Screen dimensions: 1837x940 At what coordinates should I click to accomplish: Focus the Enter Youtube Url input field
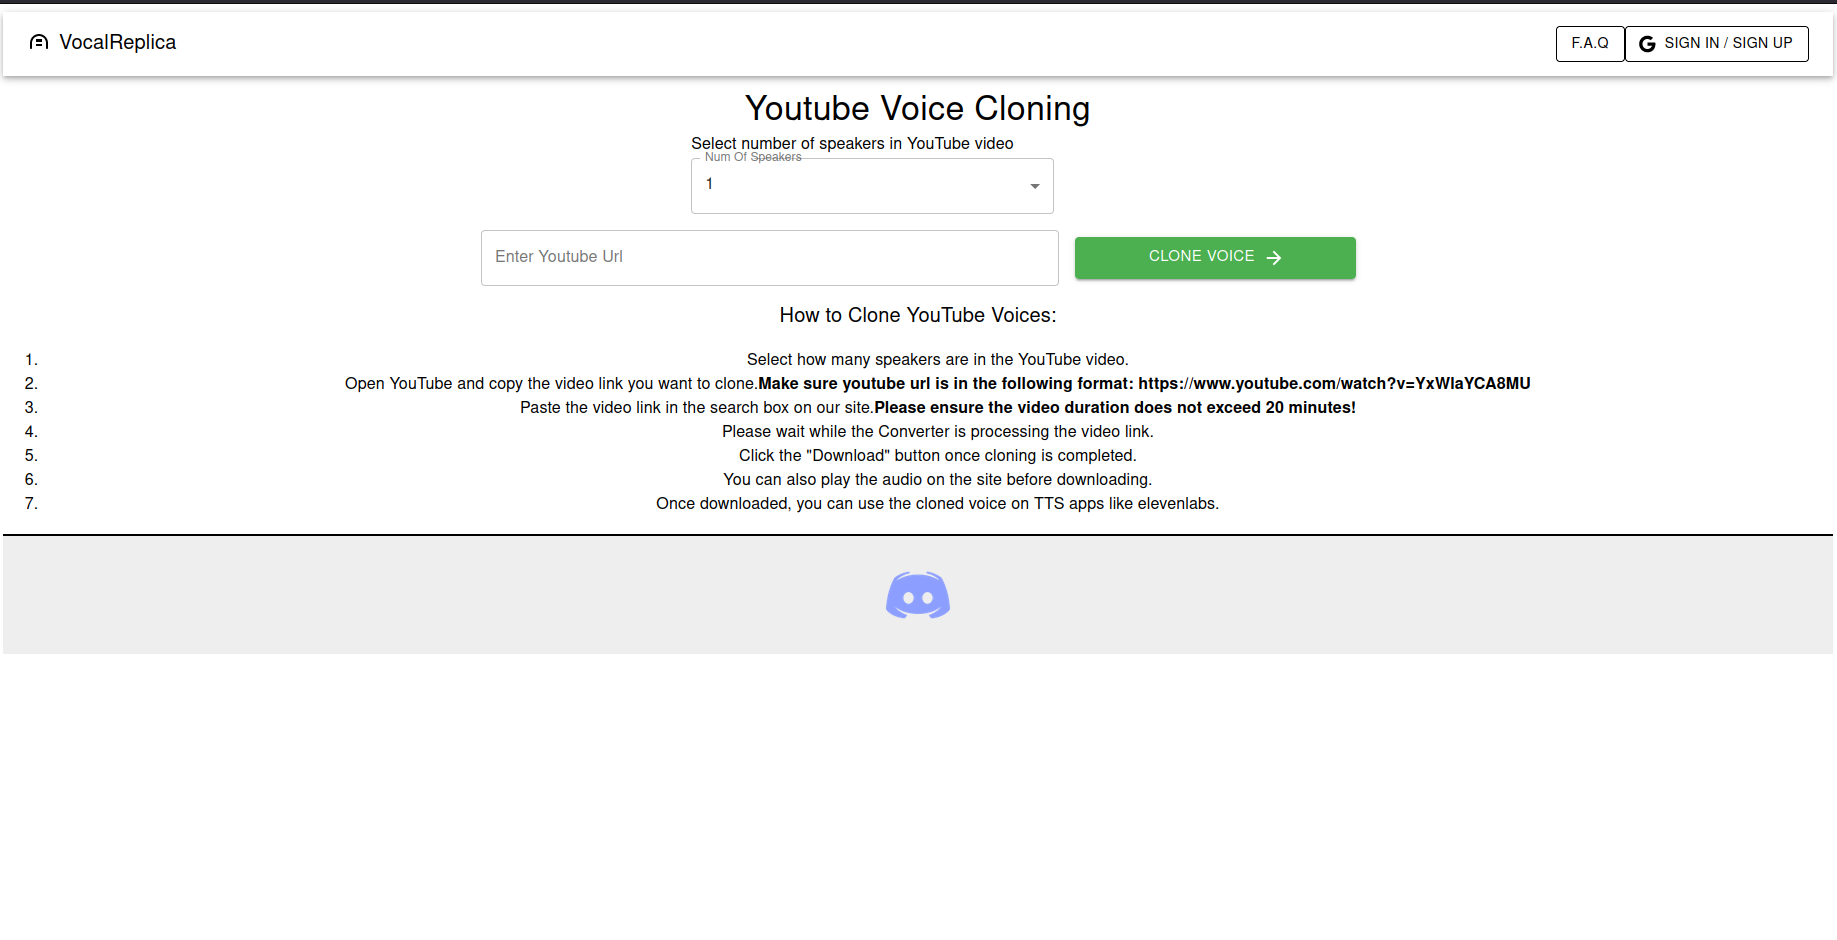pyautogui.click(x=769, y=258)
